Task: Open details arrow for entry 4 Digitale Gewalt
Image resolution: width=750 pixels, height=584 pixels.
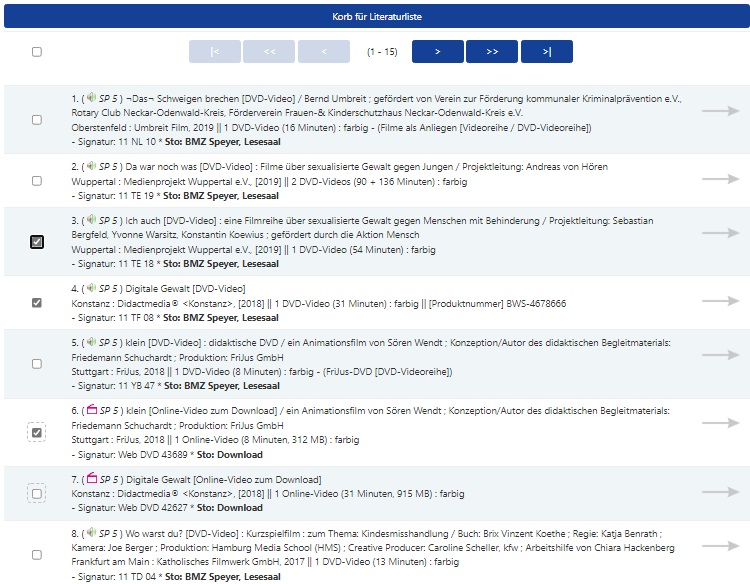Action: coord(721,301)
